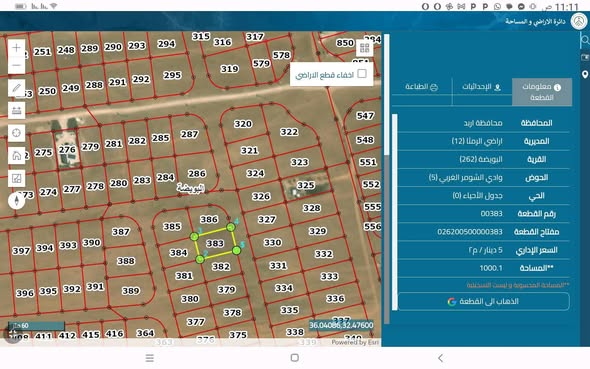Select parcel 295 on the map

coord(172,75)
